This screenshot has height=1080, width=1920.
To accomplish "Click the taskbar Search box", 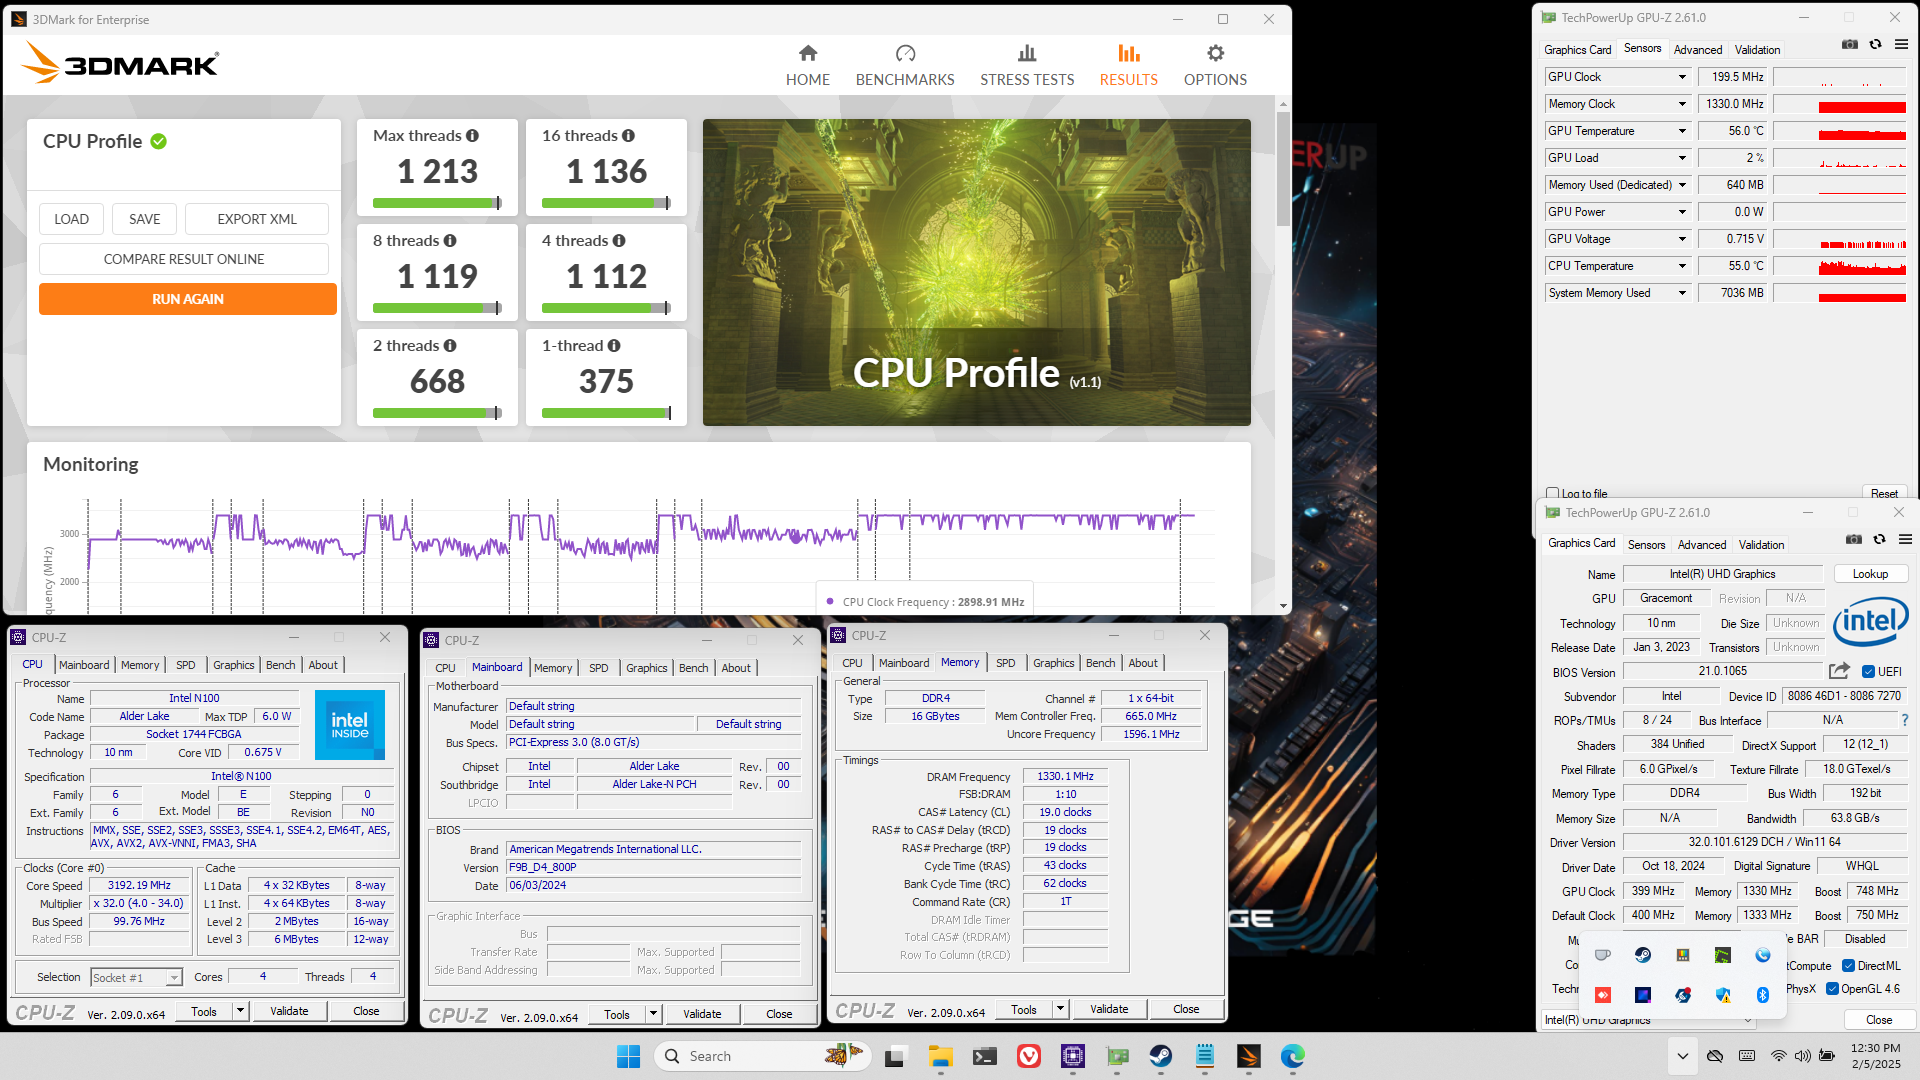I will [x=760, y=1056].
